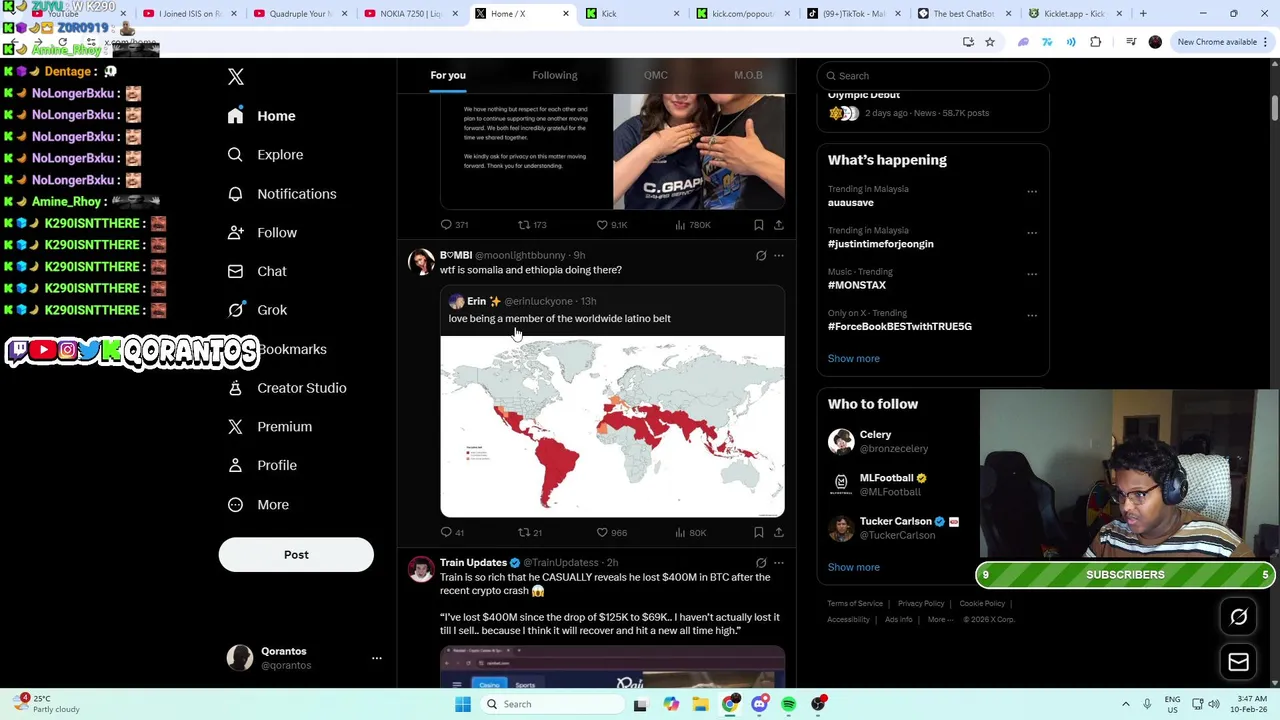This screenshot has width=1280, height=720.
Task: Switch to the NOKIA 7250 browser tab
Action: (410, 14)
